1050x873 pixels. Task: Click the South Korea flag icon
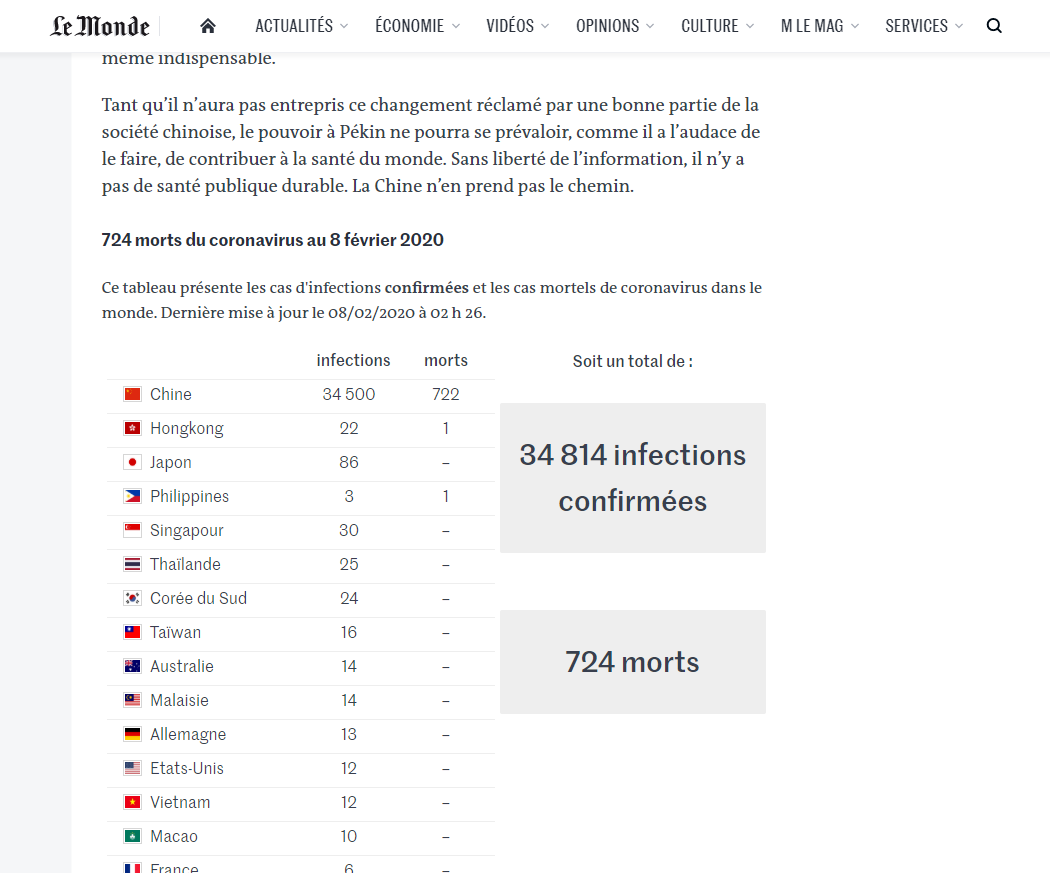click(x=132, y=598)
